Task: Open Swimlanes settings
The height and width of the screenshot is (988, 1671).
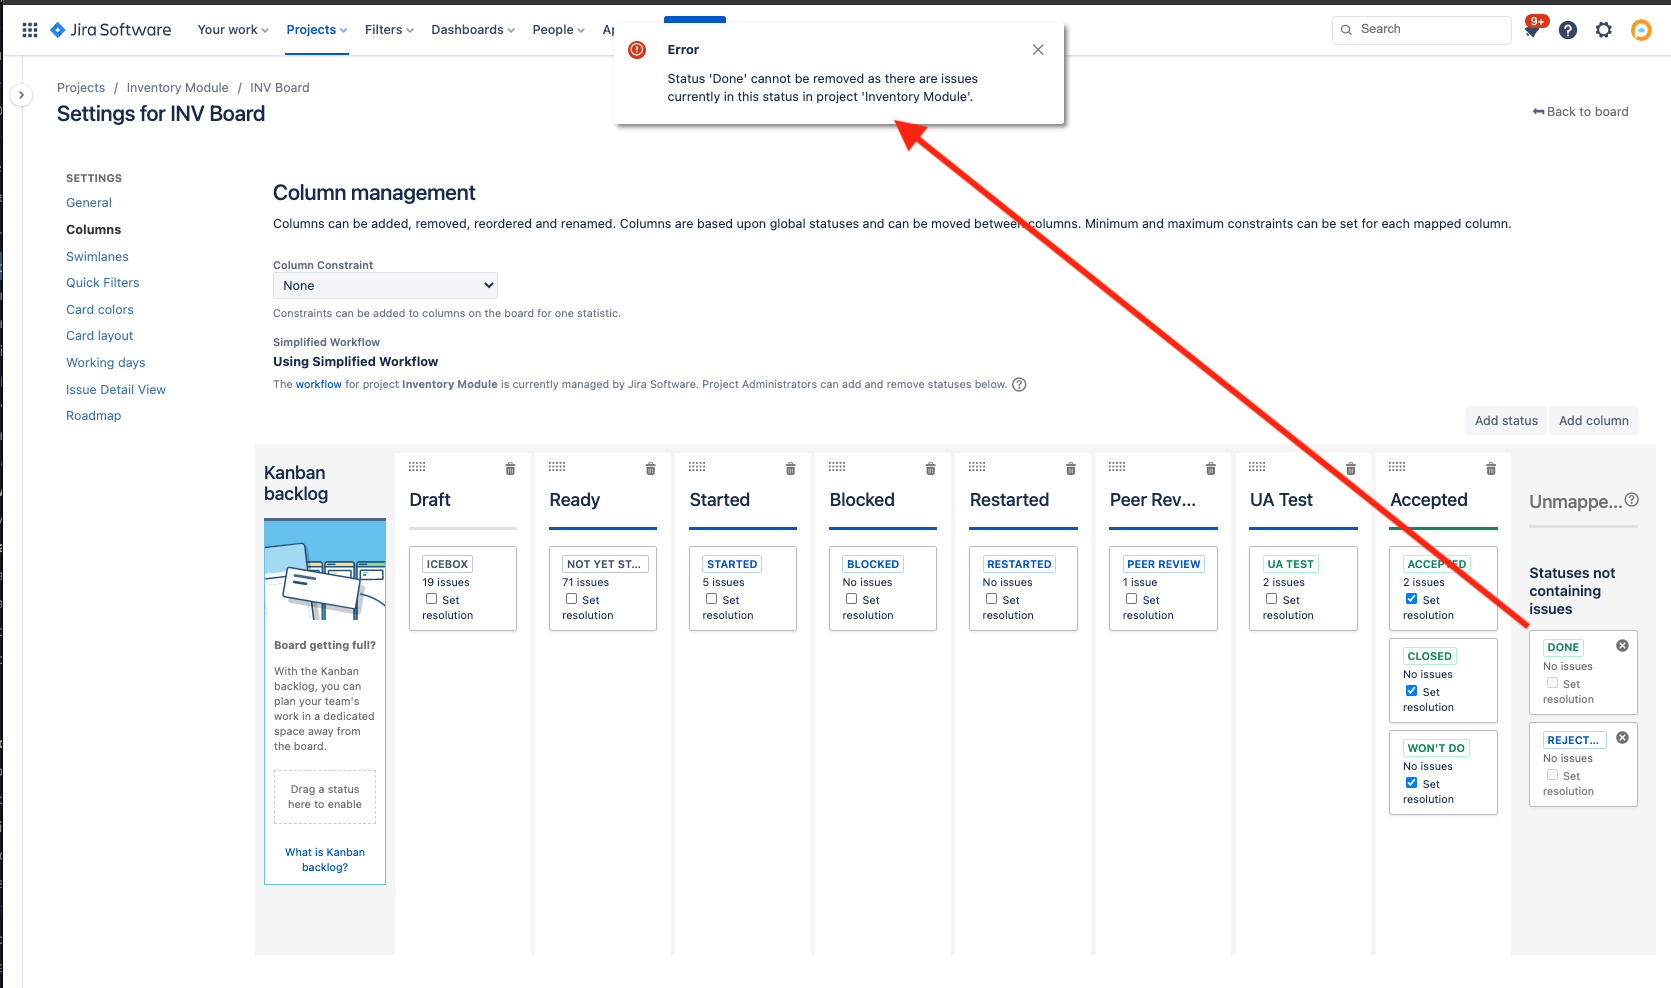Action: (97, 257)
